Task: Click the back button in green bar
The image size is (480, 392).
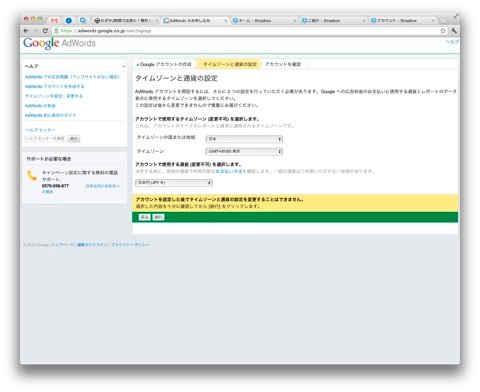Action: tap(144, 217)
